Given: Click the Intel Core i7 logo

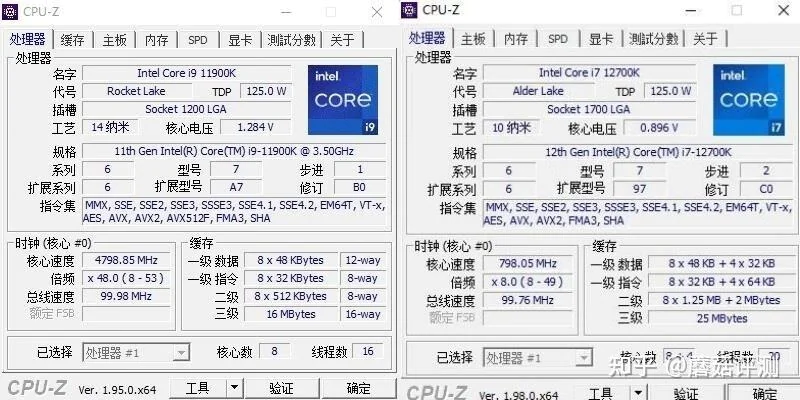Looking at the screenshot, I should (747, 99).
